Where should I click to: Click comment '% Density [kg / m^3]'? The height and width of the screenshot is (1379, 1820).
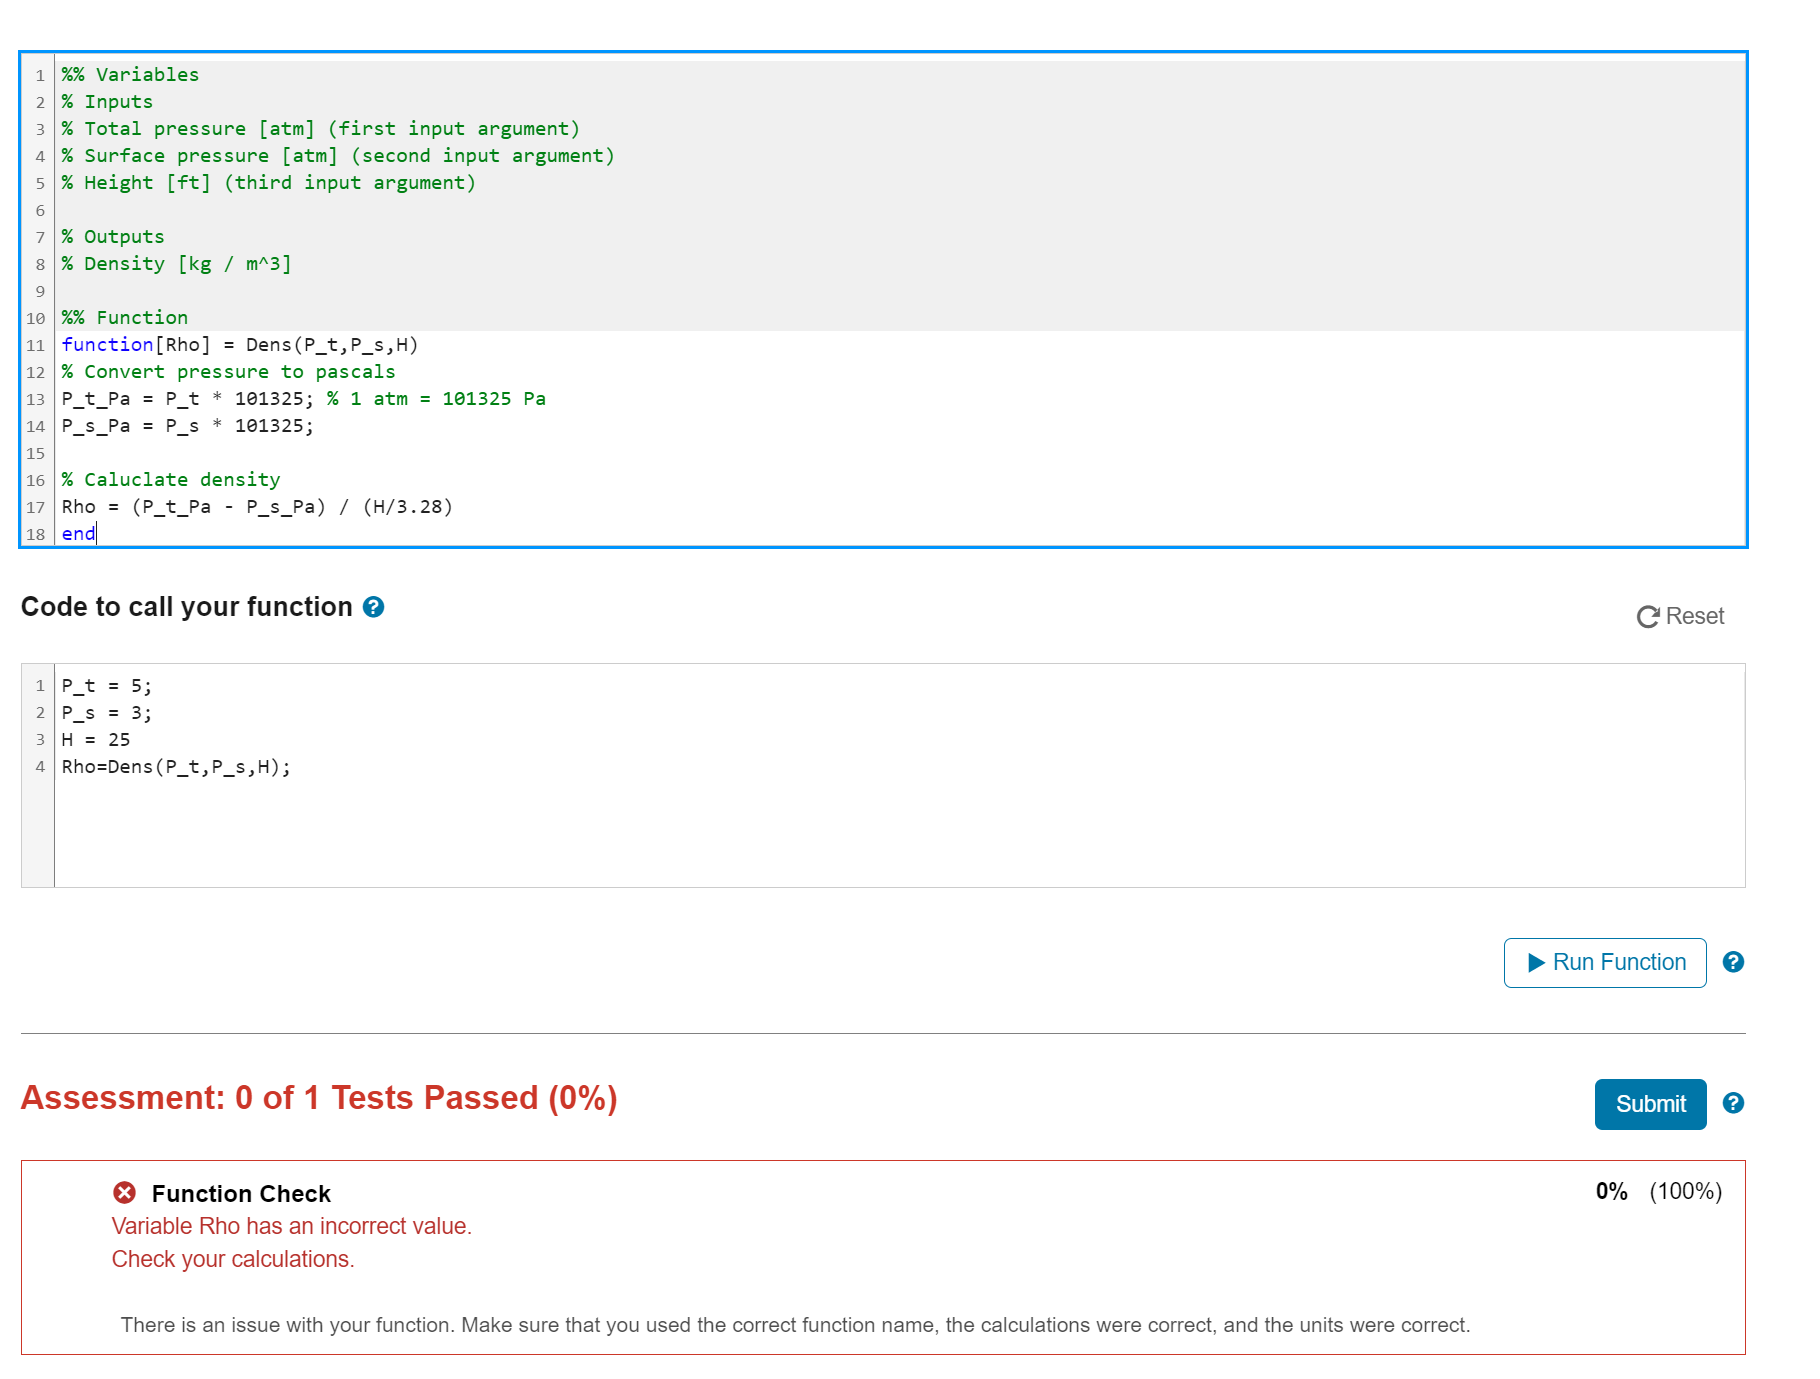click(176, 264)
